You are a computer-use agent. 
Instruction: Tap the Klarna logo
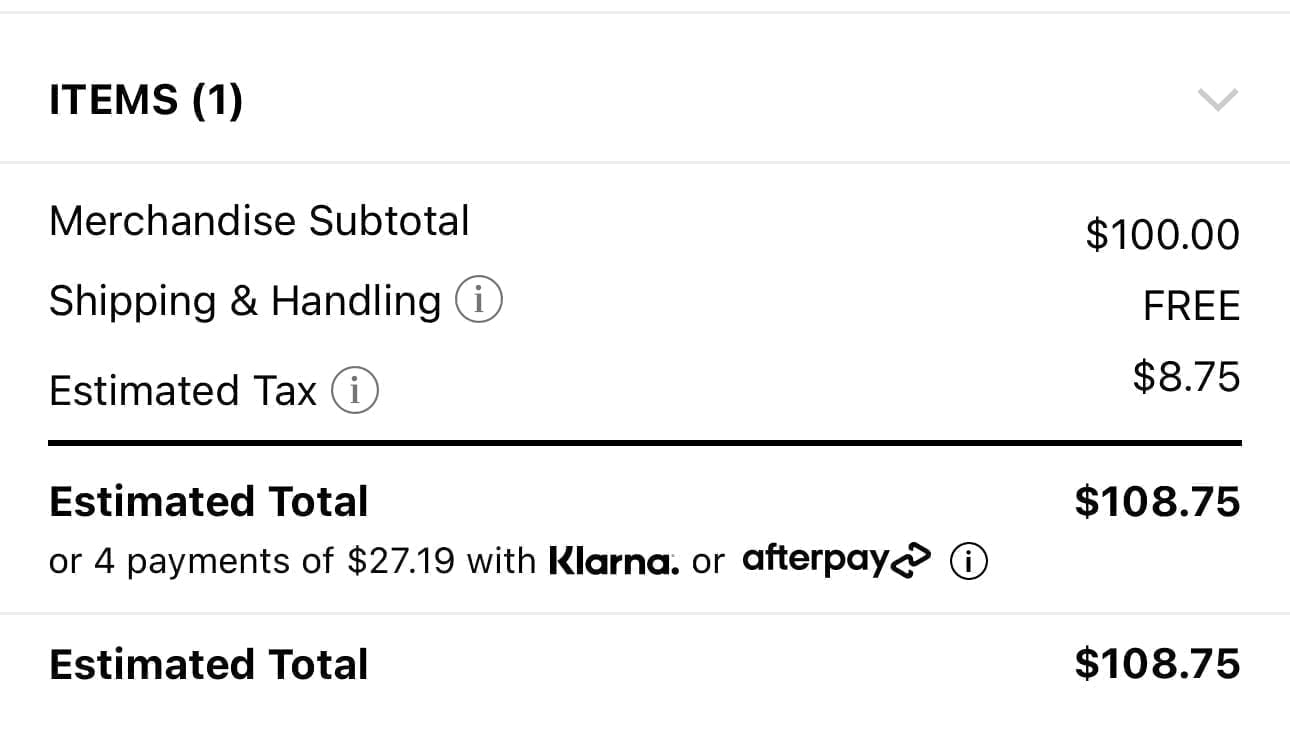[614, 561]
